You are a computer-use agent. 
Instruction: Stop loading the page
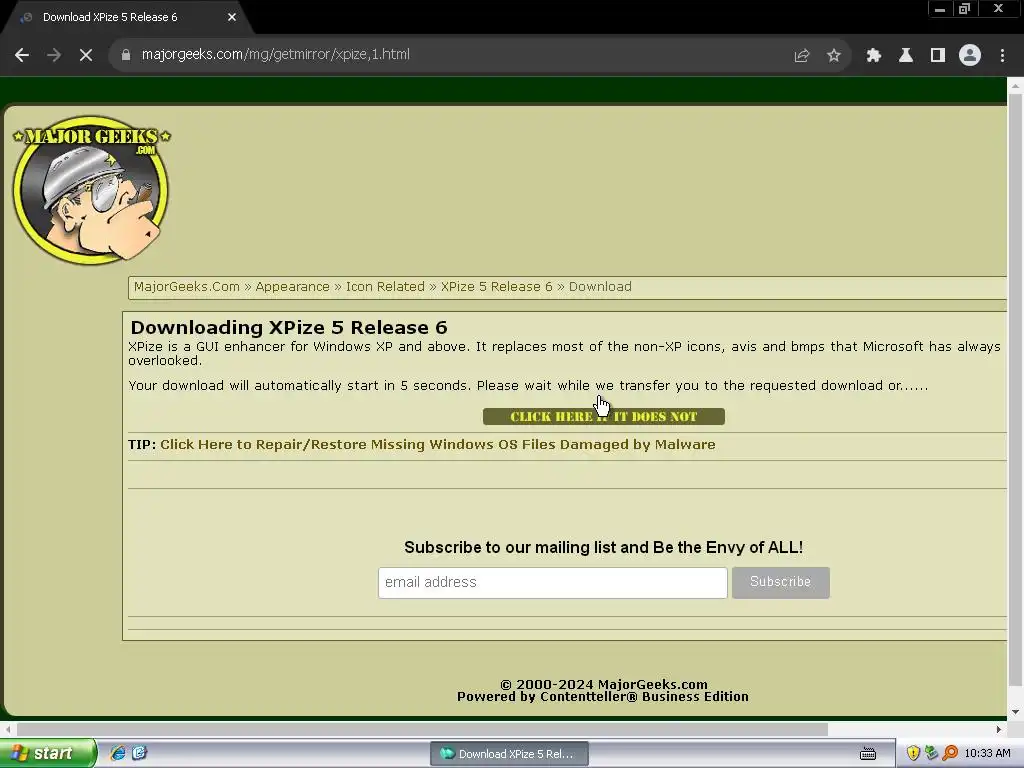86,56
